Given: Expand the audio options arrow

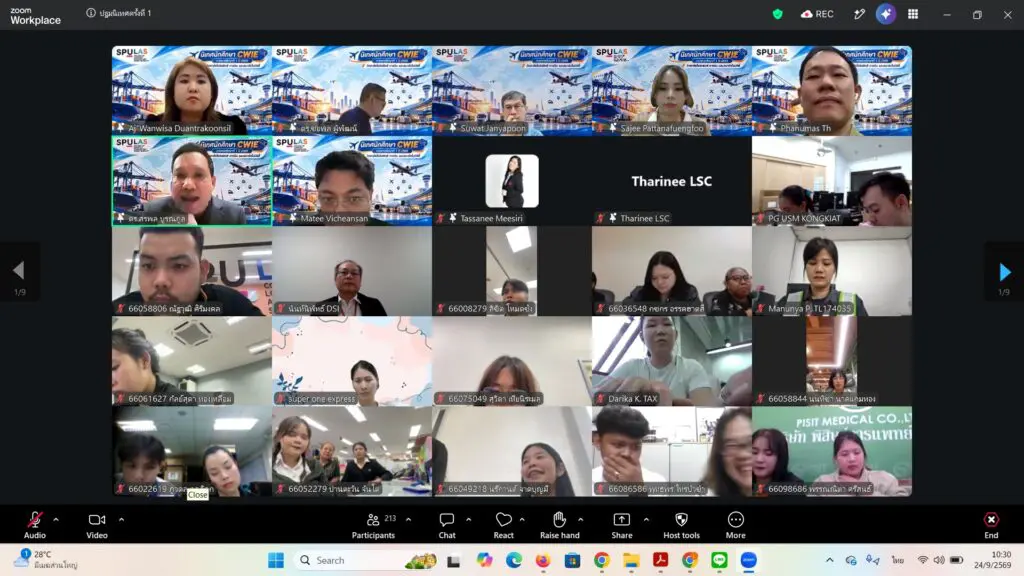Looking at the screenshot, I should point(56,520).
